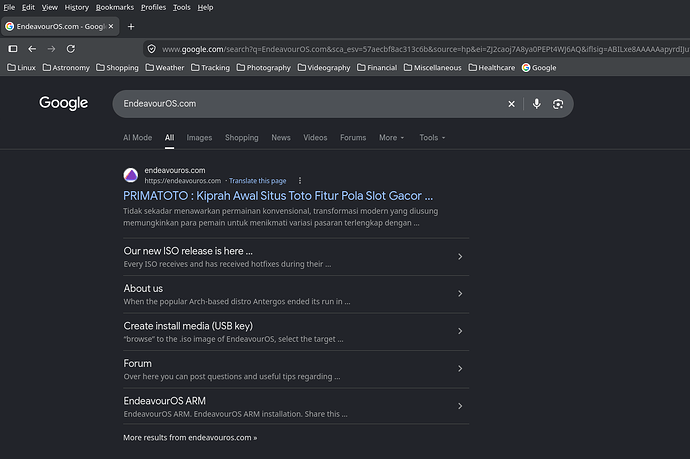The width and height of the screenshot is (690, 459).
Task: Expand Create install media chevron
Action: [460, 331]
